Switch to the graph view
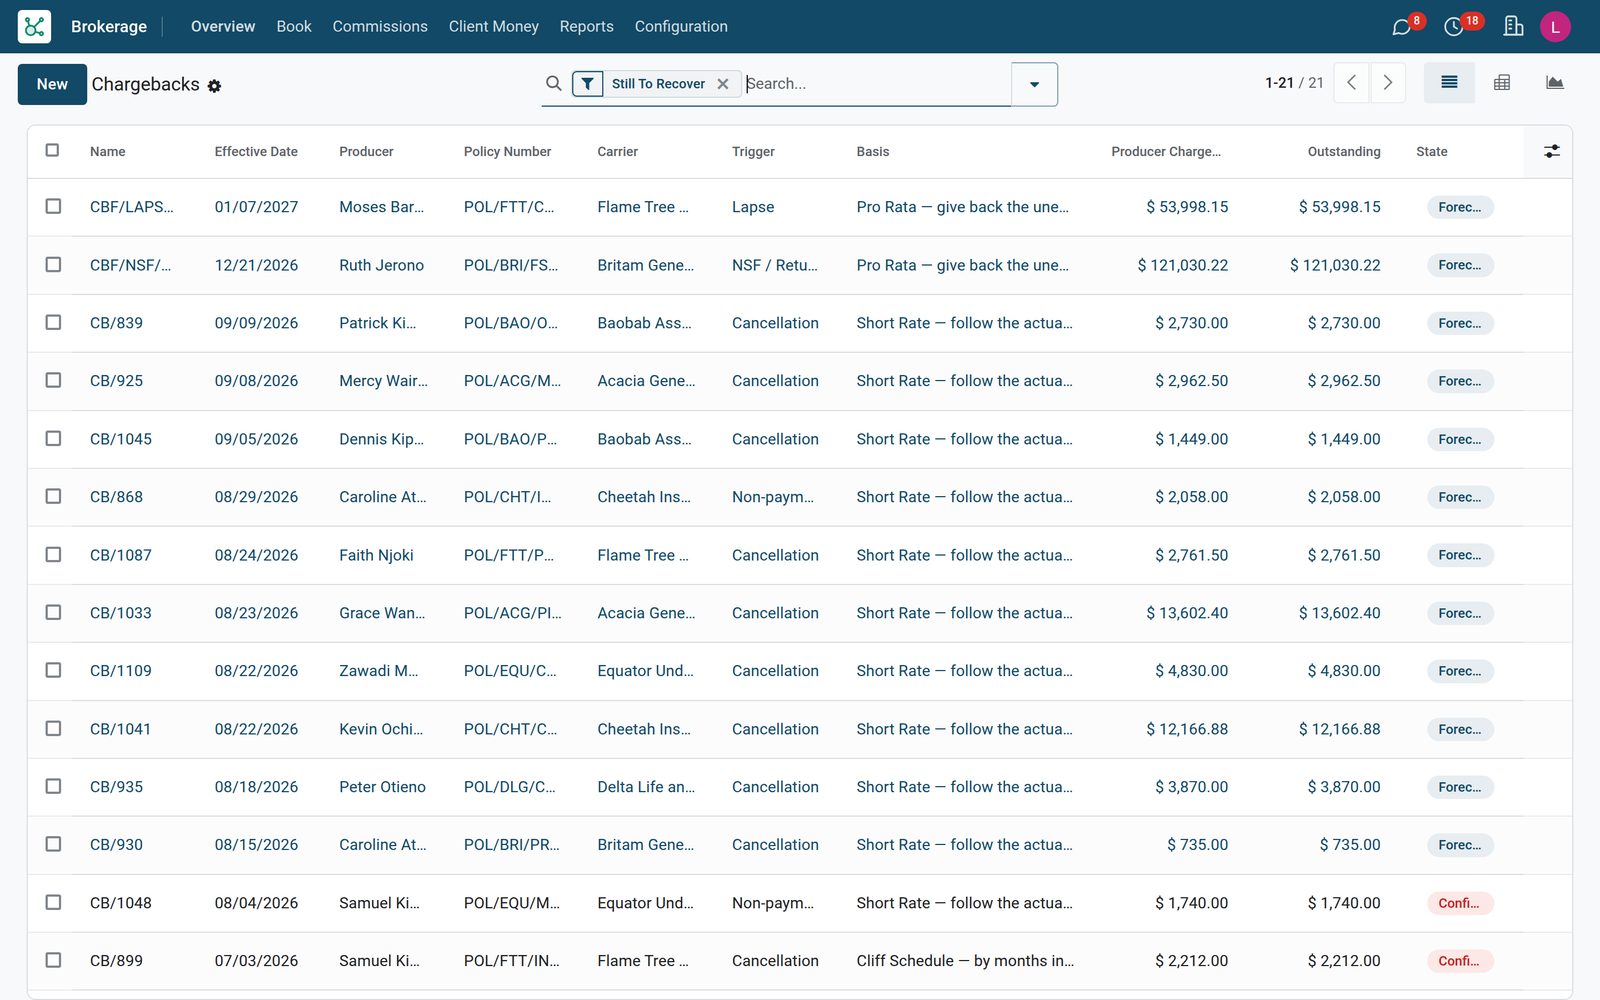 [x=1554, y=83]
